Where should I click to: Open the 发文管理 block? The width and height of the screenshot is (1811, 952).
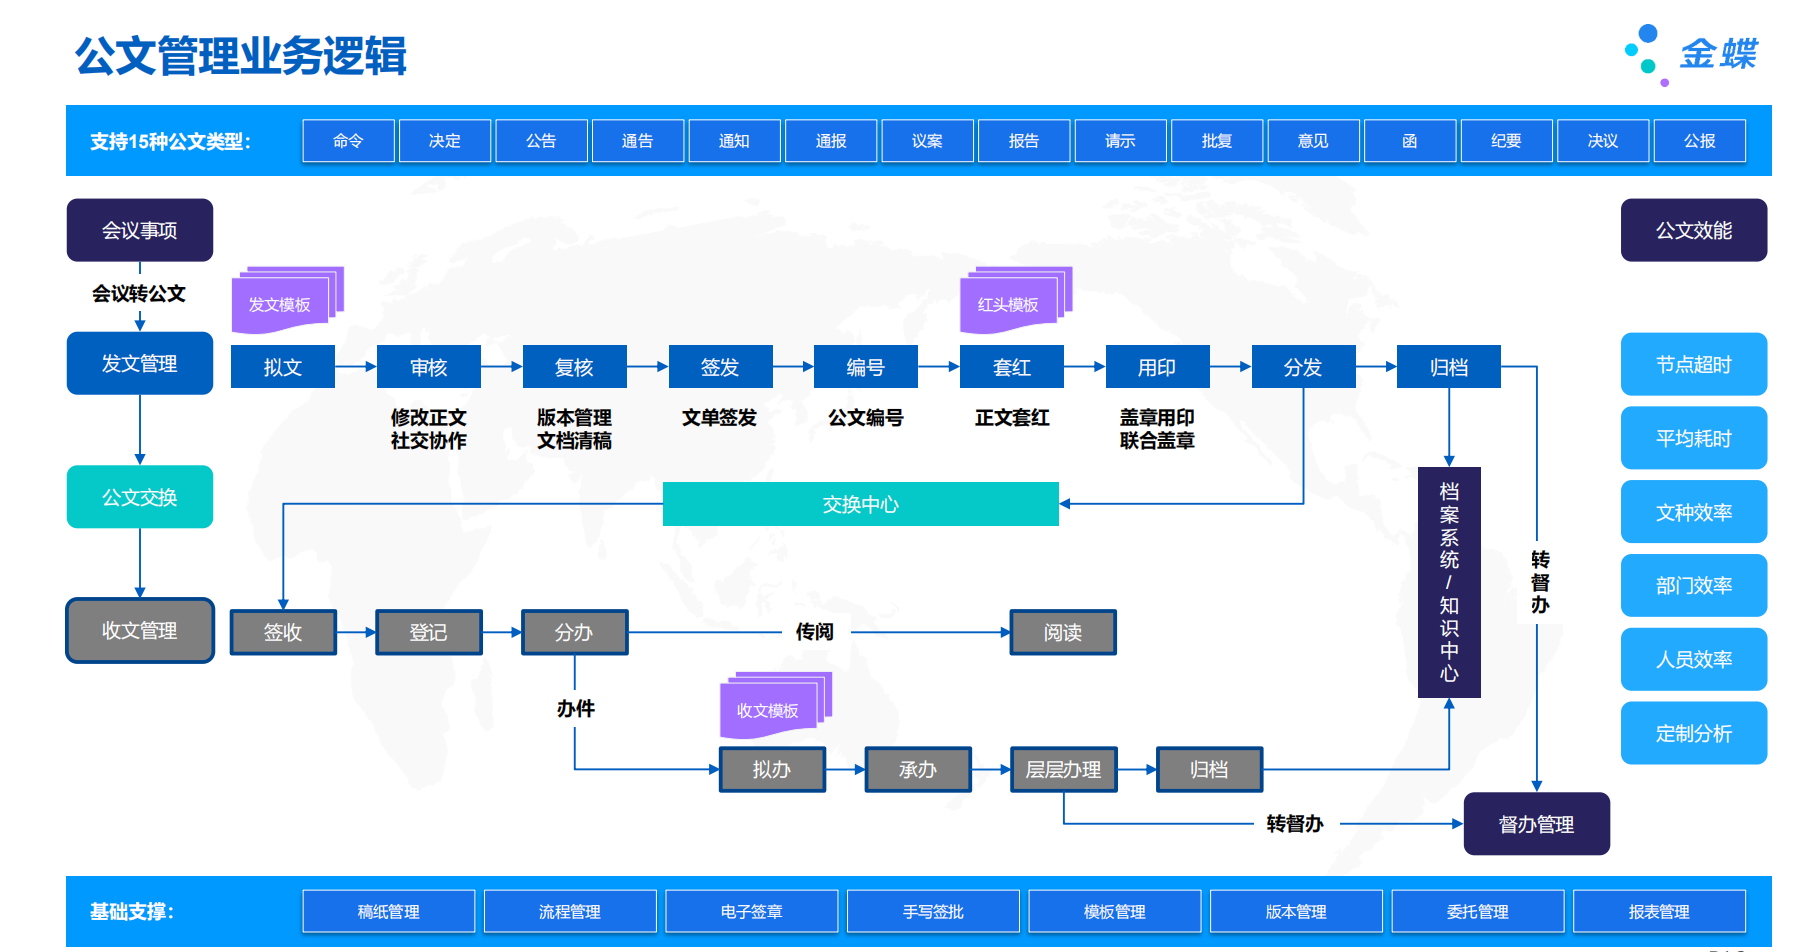140,363
